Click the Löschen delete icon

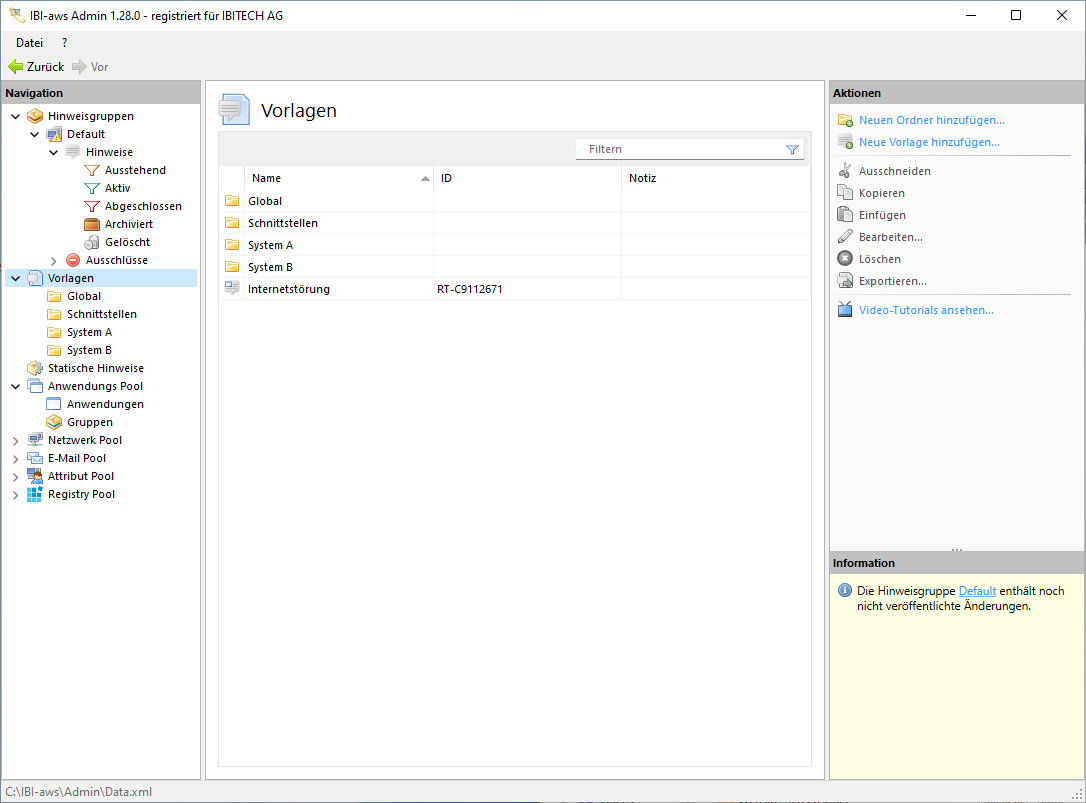[x=845, y=259]
